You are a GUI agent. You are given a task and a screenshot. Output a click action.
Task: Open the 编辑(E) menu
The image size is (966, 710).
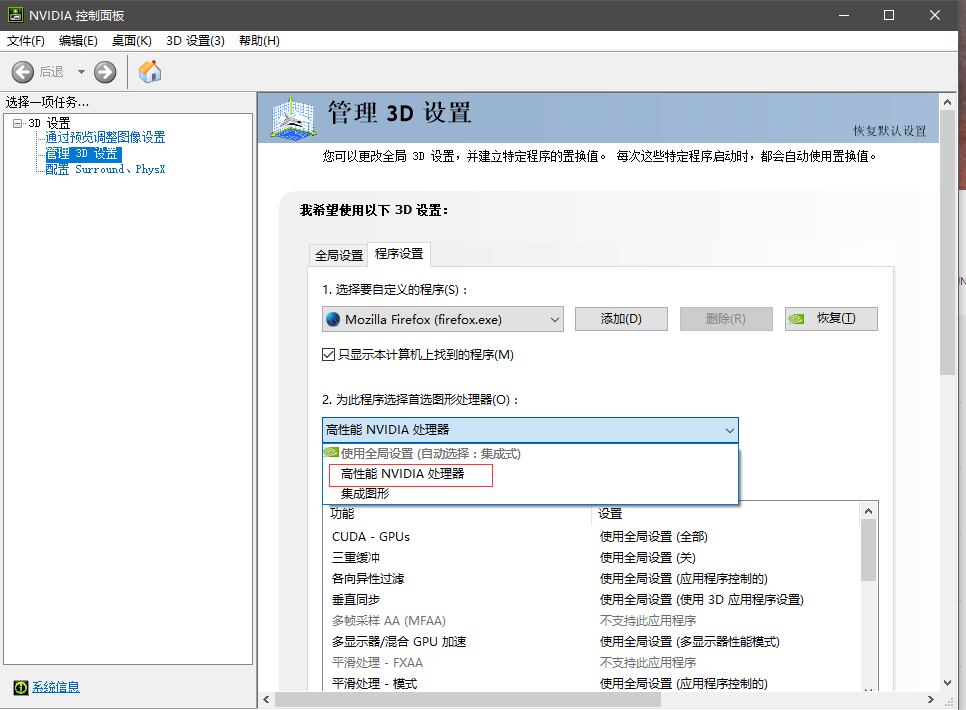click(78, 41)
